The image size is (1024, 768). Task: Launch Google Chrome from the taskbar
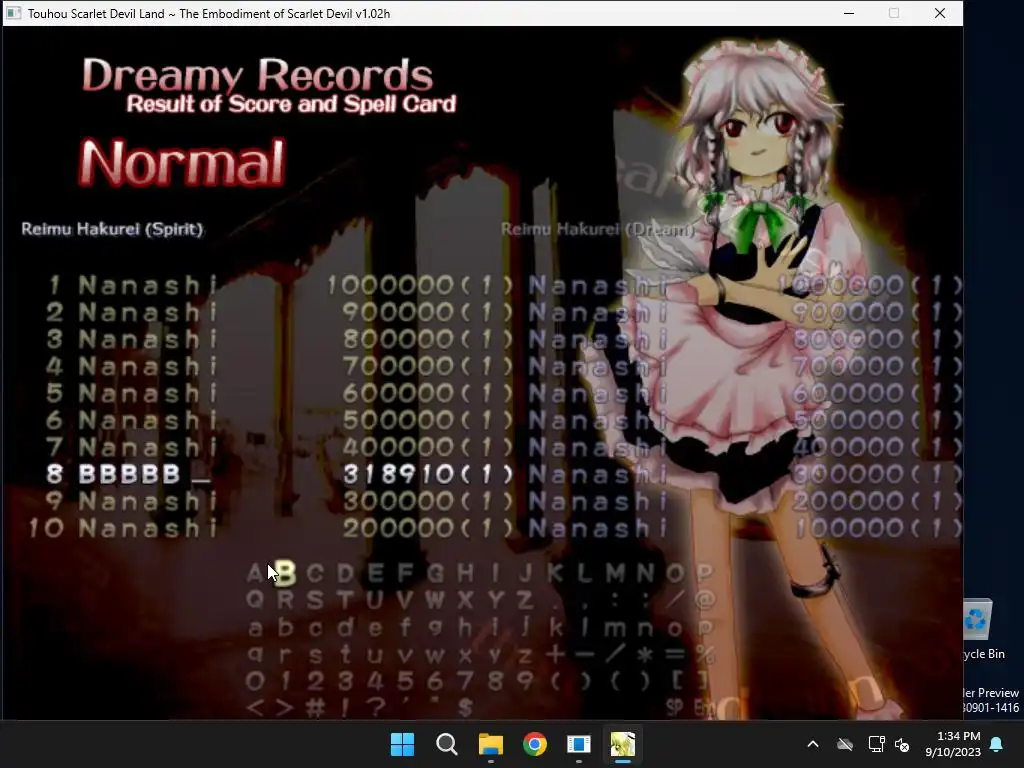tap(535, 744)
